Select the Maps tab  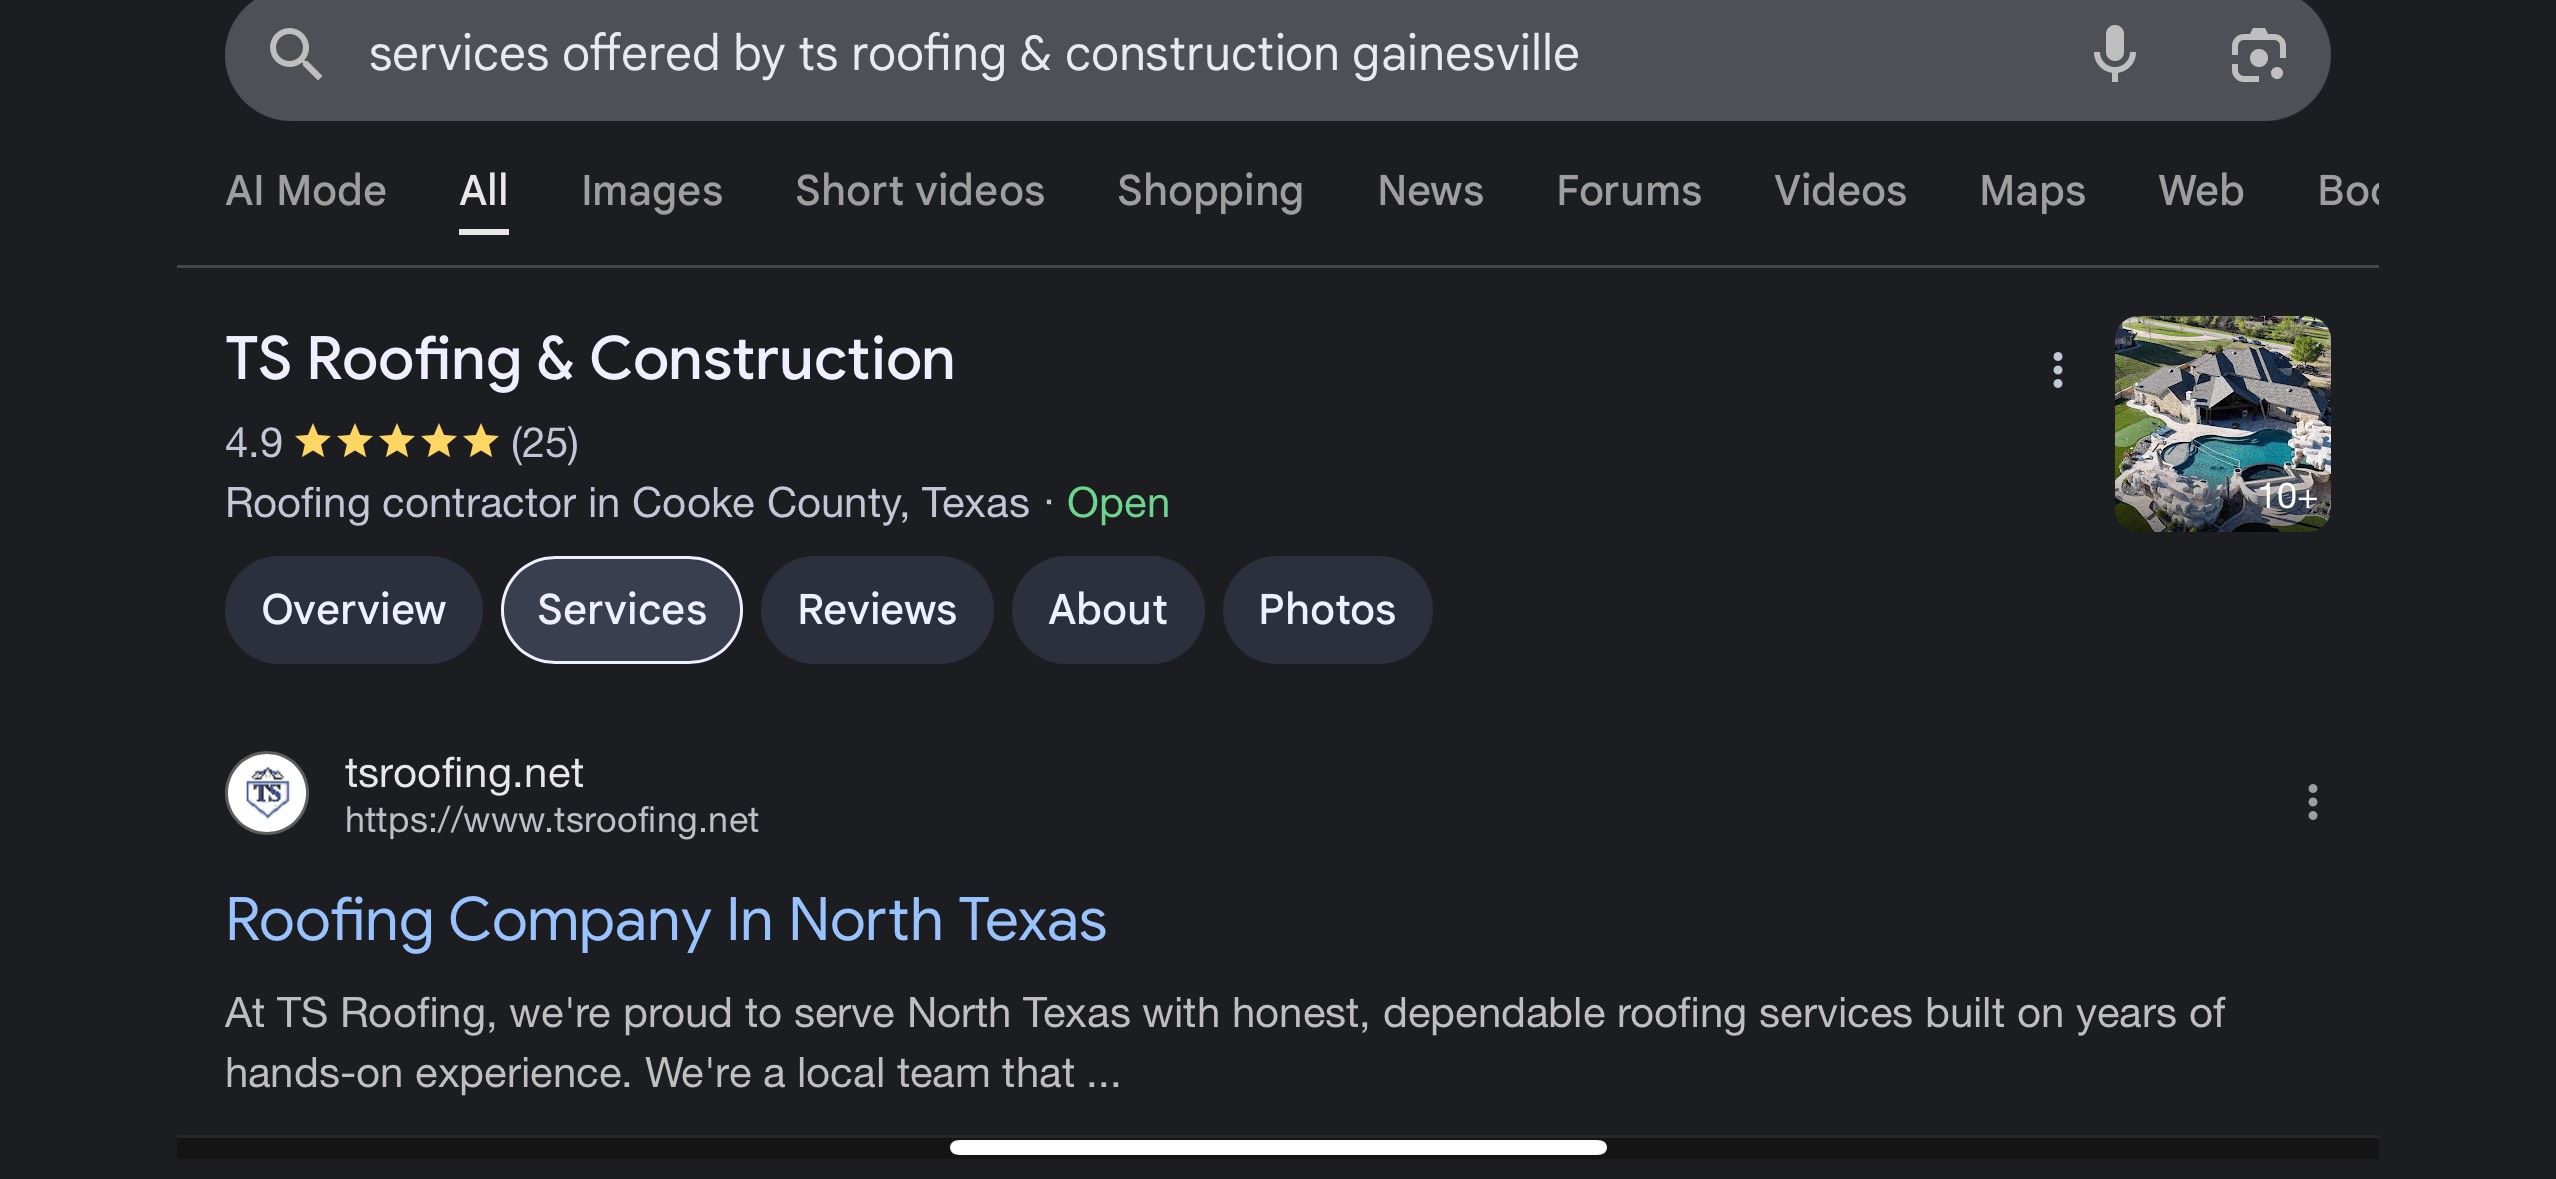coord(2032,190)
